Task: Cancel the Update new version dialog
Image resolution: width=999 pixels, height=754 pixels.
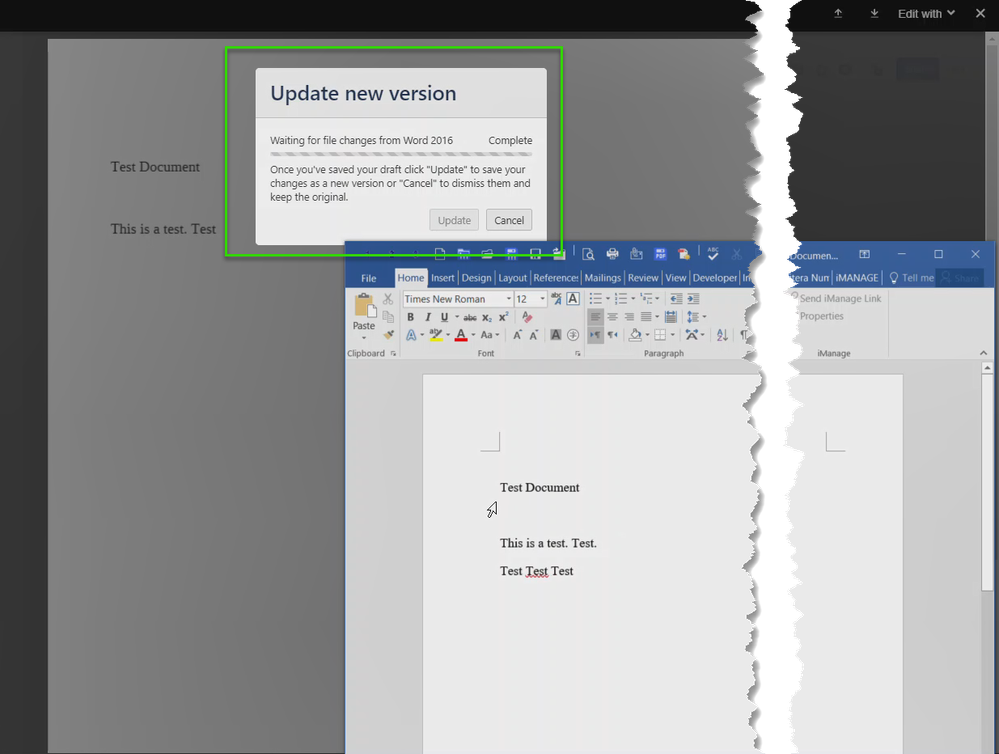Action: tap(509, 220)
